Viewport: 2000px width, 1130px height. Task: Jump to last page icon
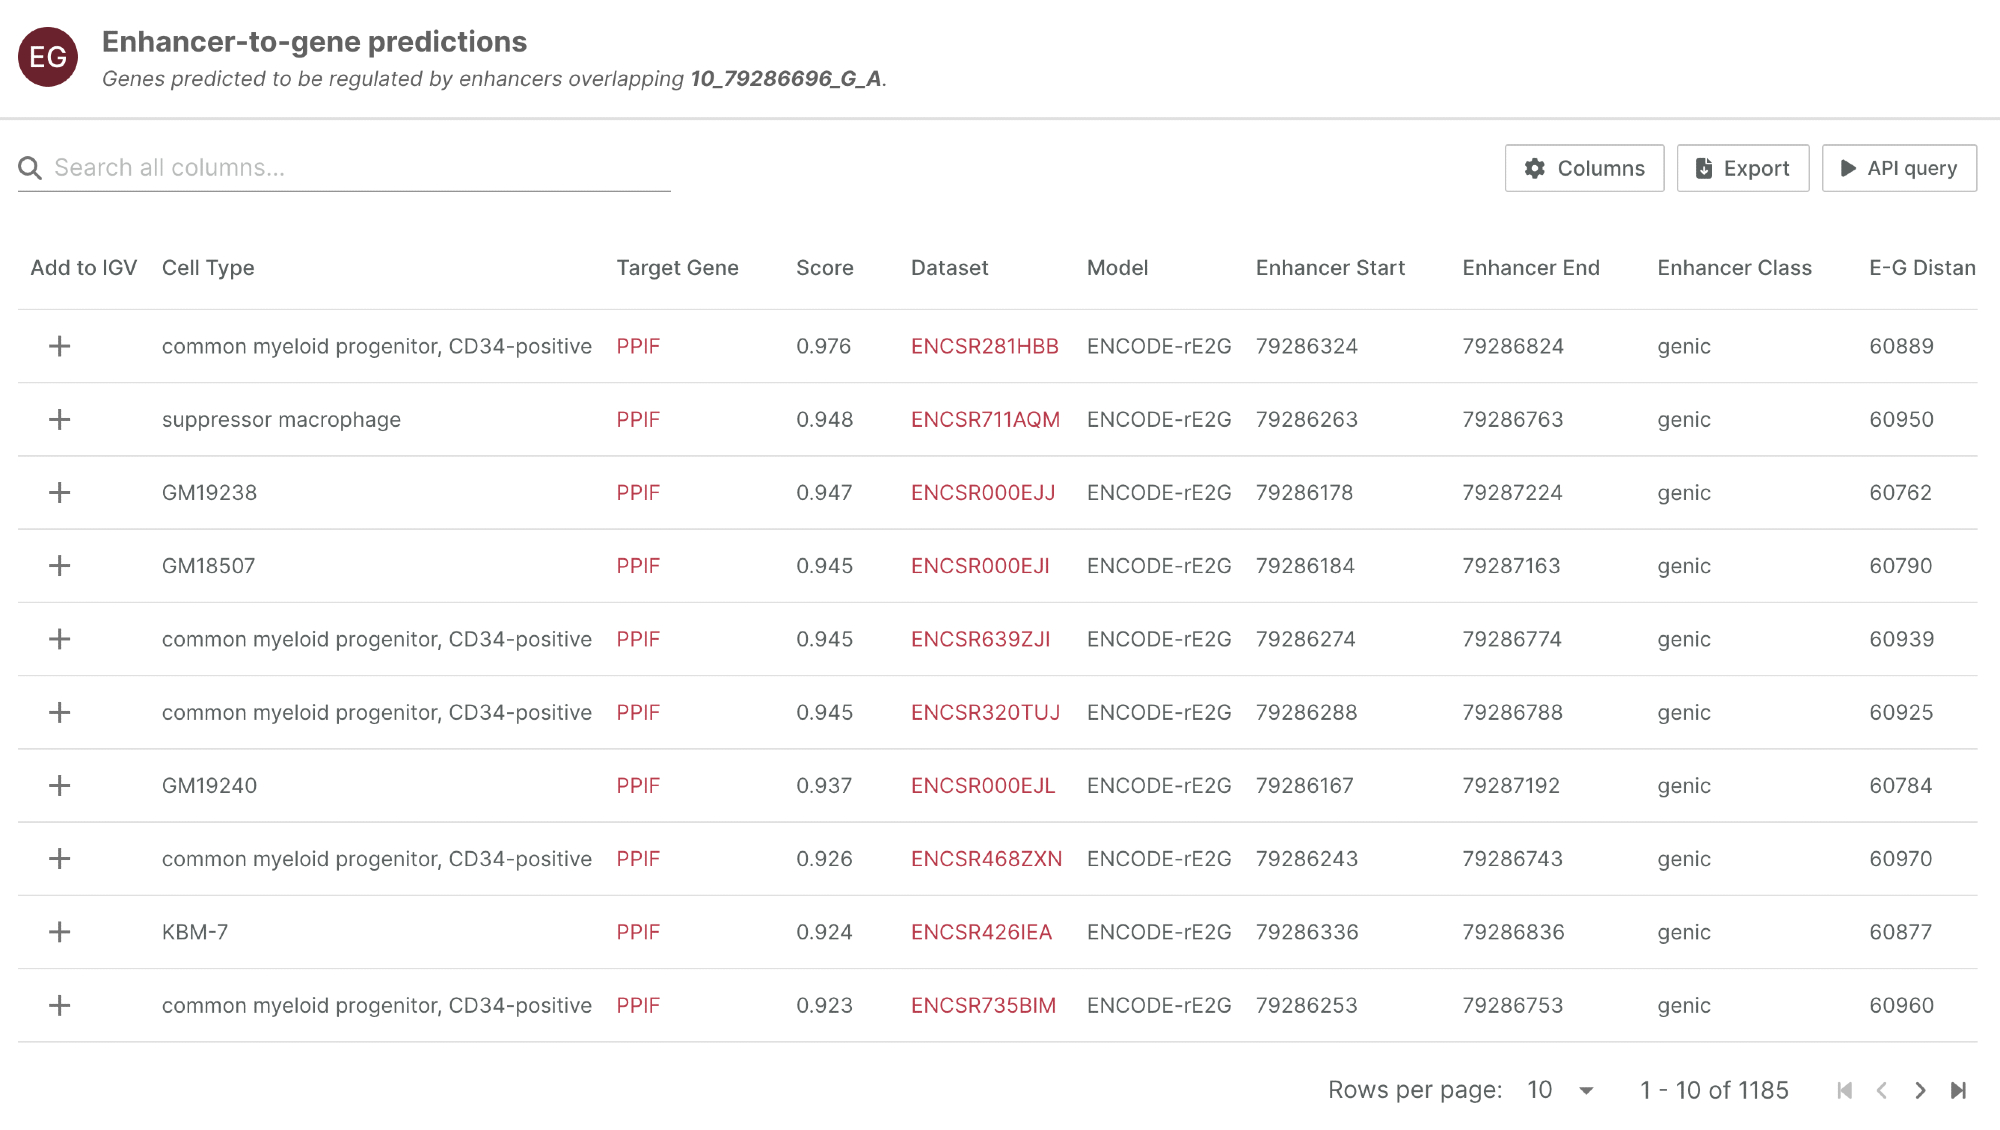tap(1958, 1090)
